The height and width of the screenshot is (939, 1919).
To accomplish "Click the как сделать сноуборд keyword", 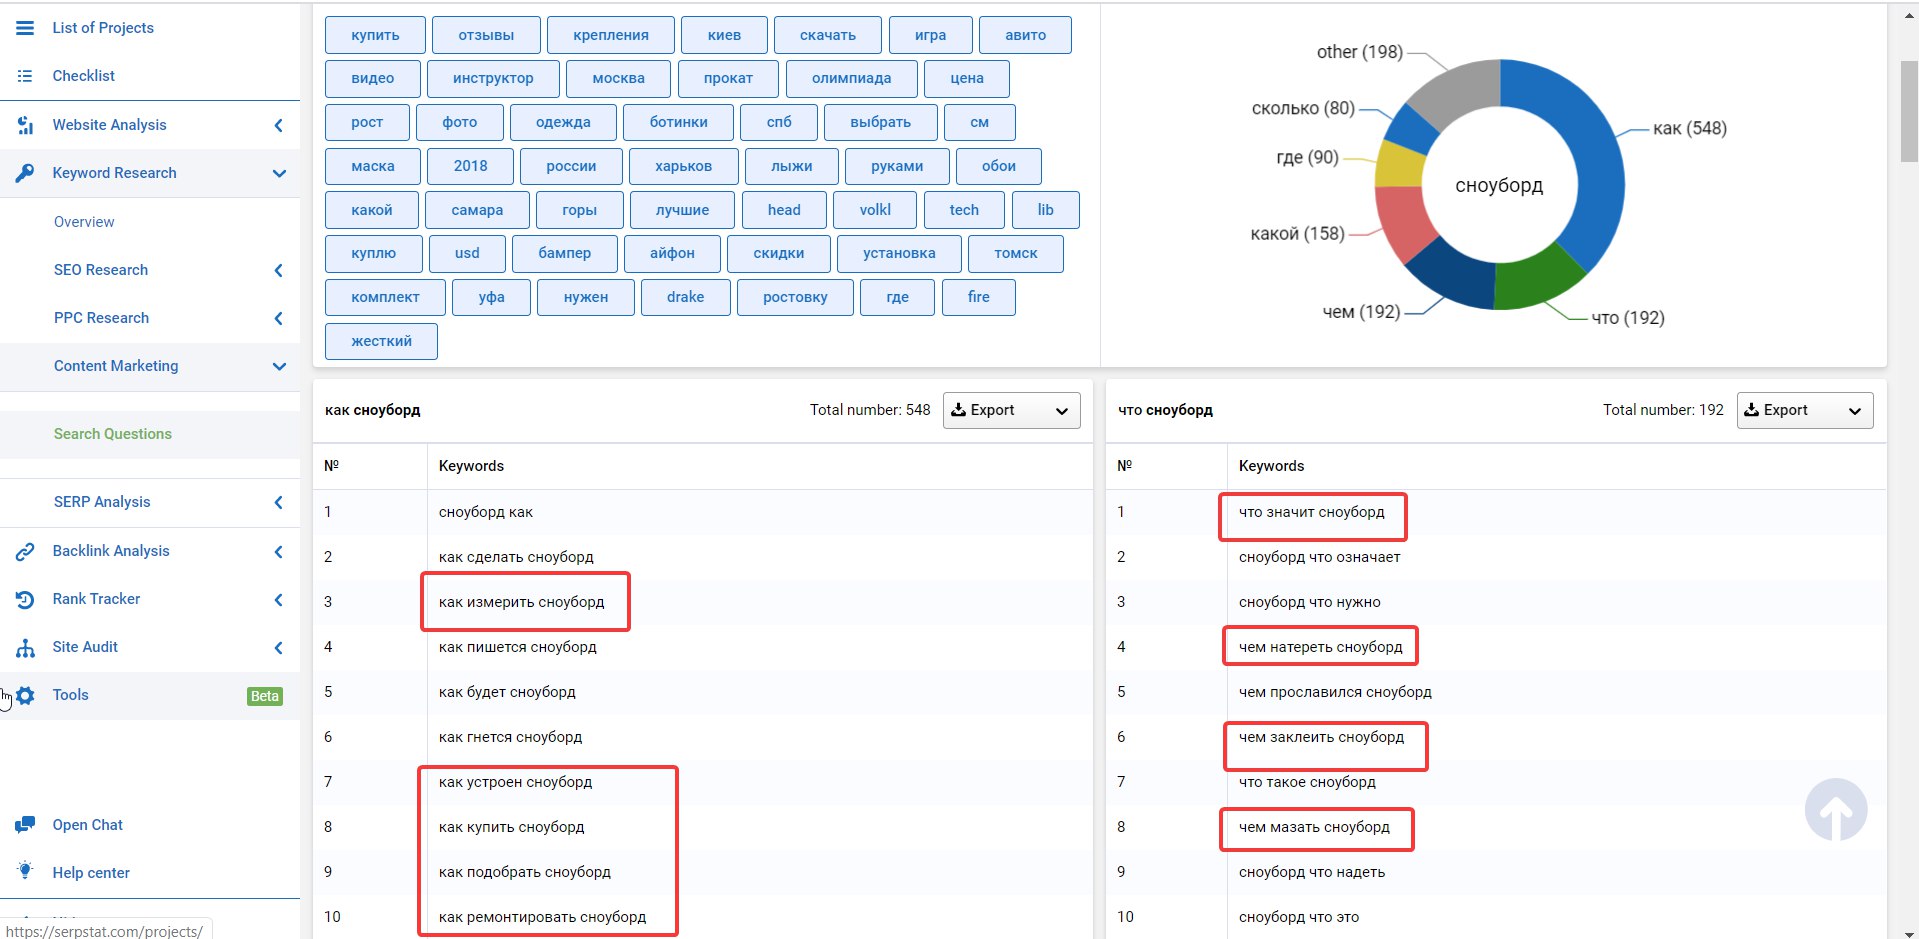I will (x=516, y=557).
